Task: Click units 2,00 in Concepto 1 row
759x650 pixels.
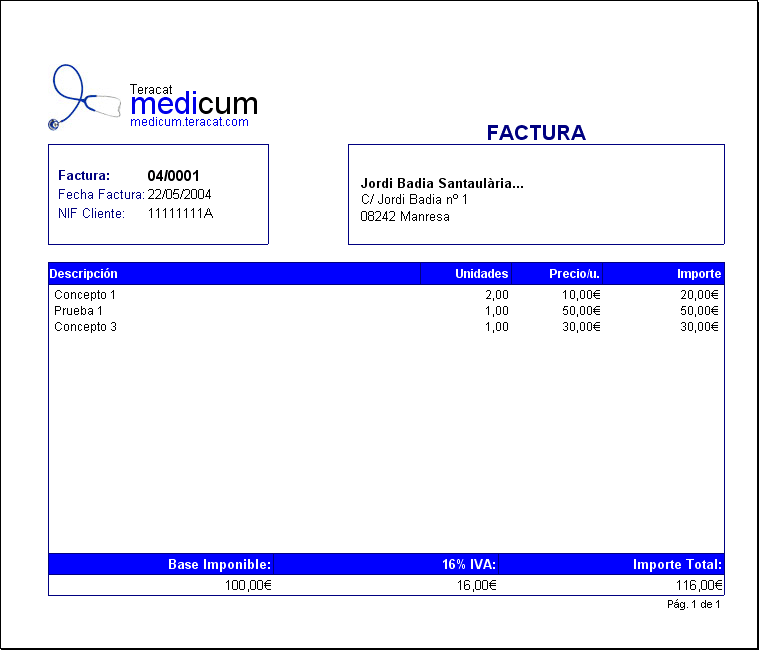Action: pyautogui.click(x=497, y=295)
